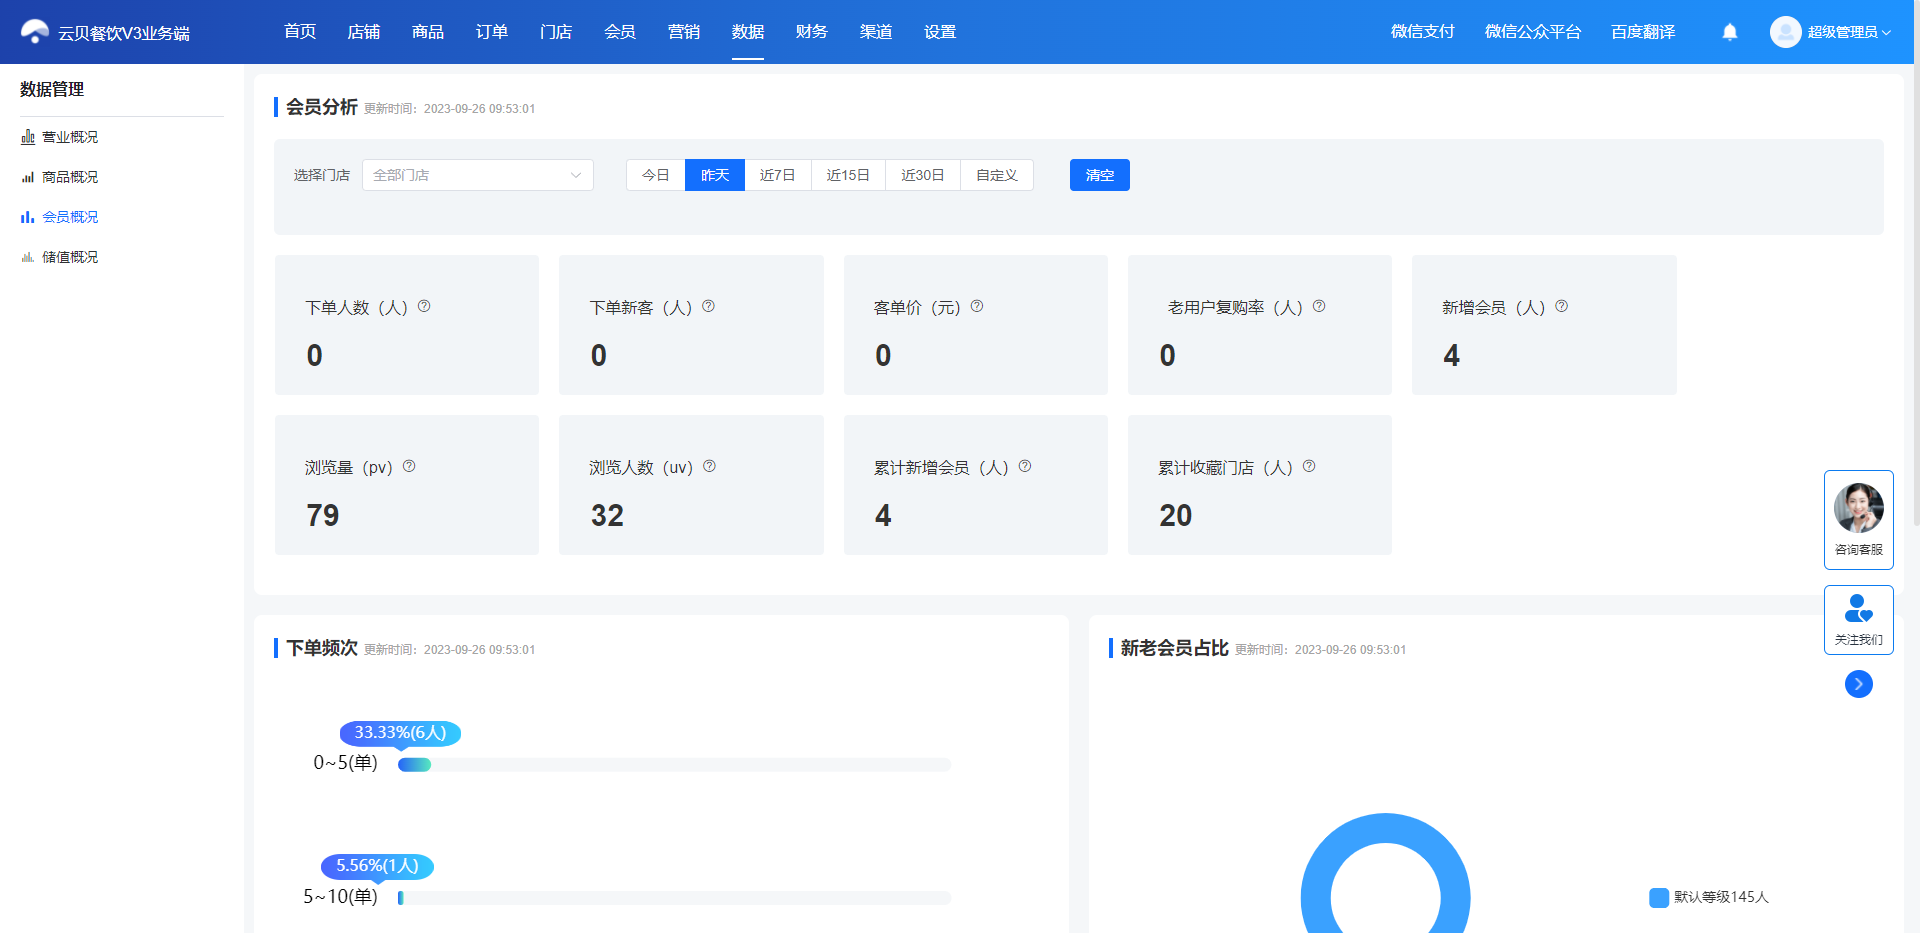Screen dimensions: 1920x933
Task: Select the 近7日 date range option
Action: (778, 175)
